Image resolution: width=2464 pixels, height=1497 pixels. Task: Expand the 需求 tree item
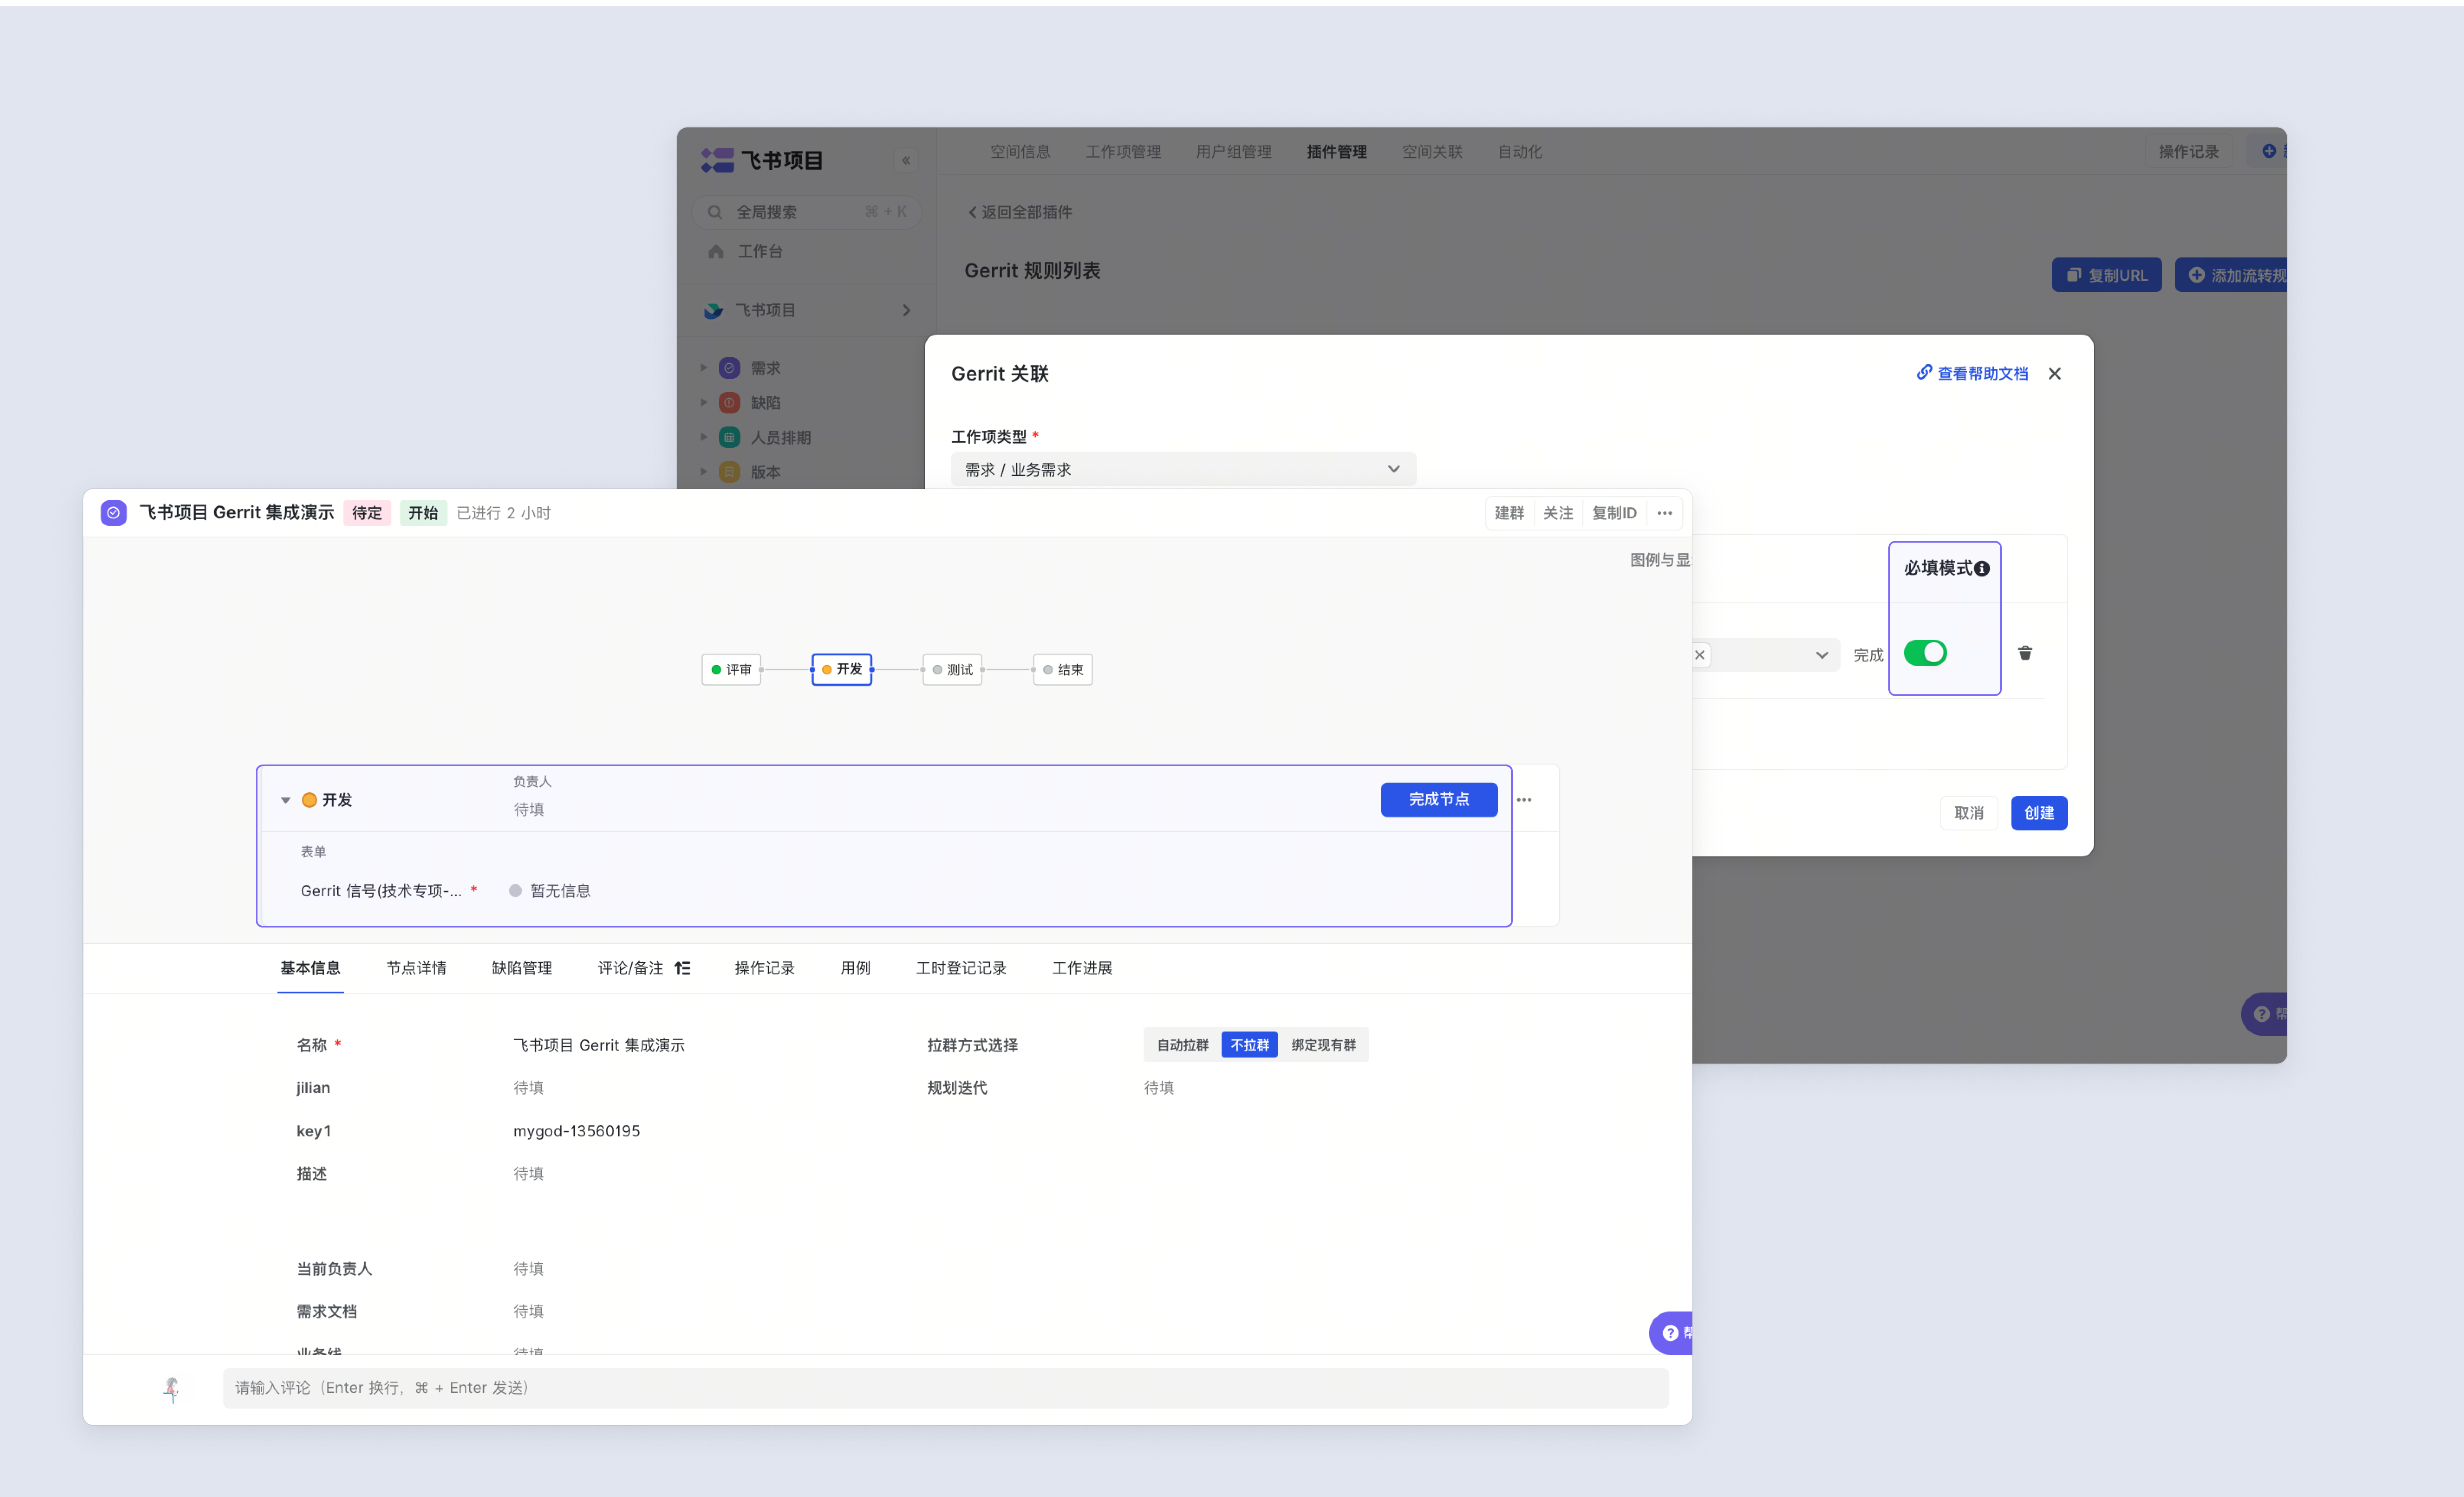[x=704, y=368]
